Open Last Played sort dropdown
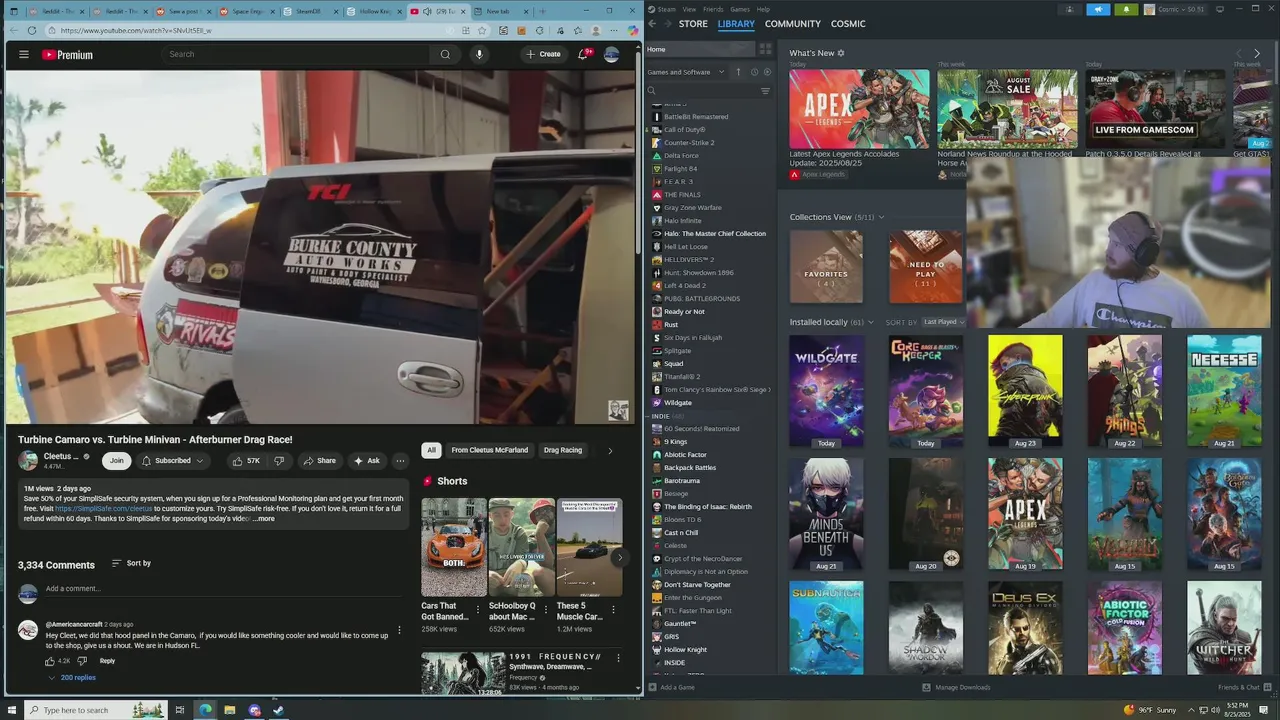 (x=943, y=322)
